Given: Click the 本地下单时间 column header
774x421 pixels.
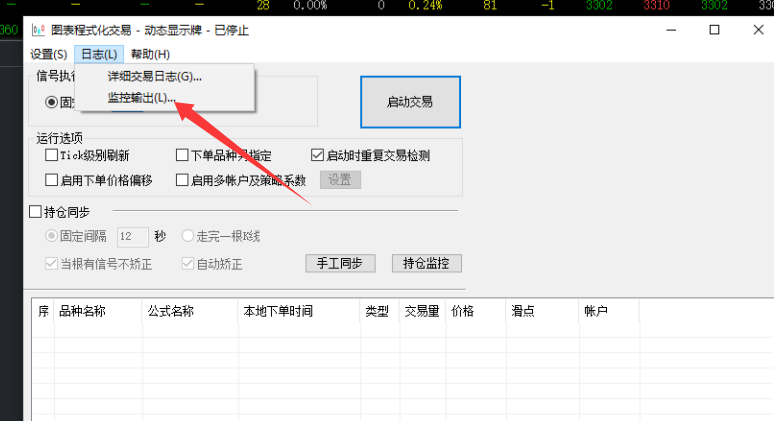Looking at the screenshot, I should (x=299, y=311).
